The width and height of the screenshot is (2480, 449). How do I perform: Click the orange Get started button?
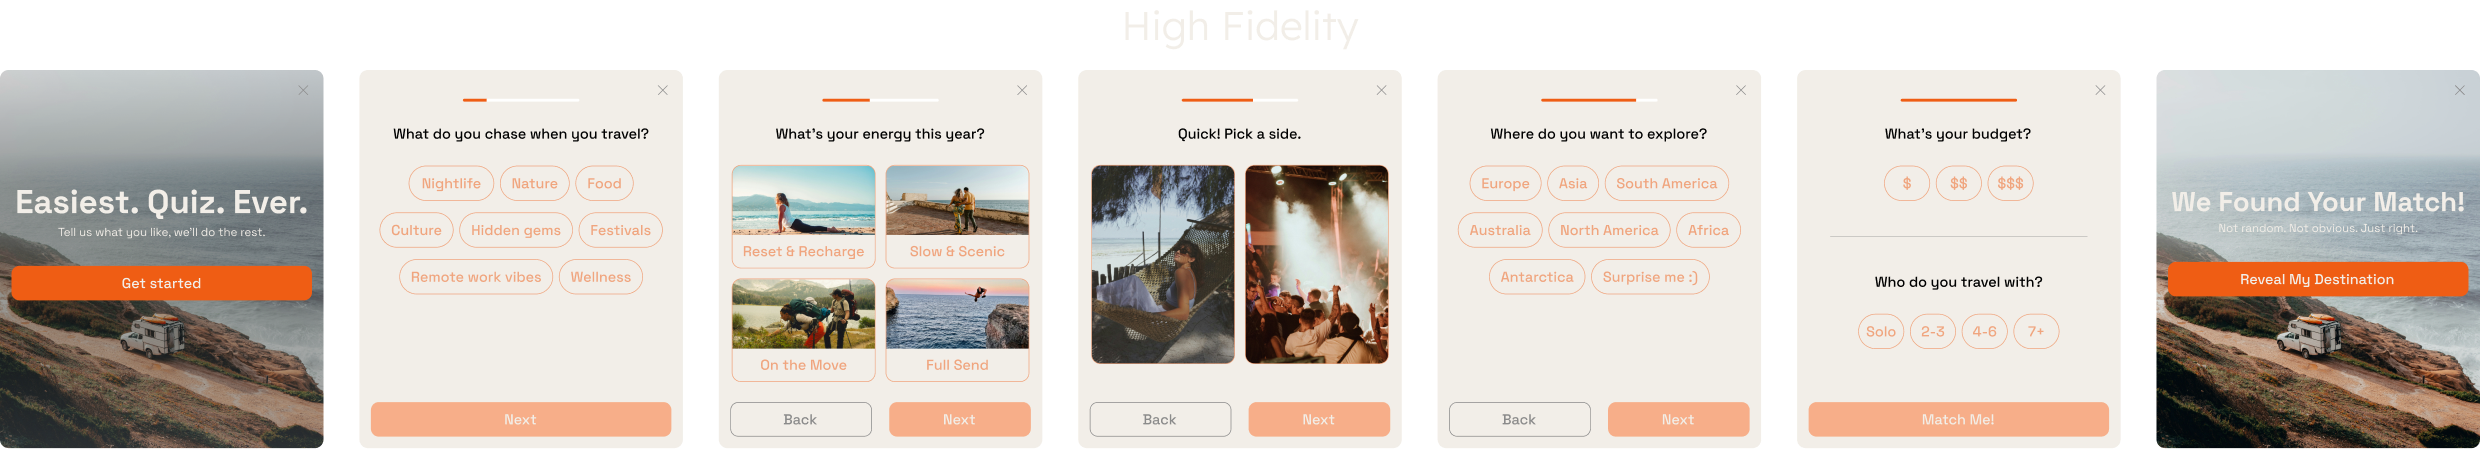click(x=161, y=283)
